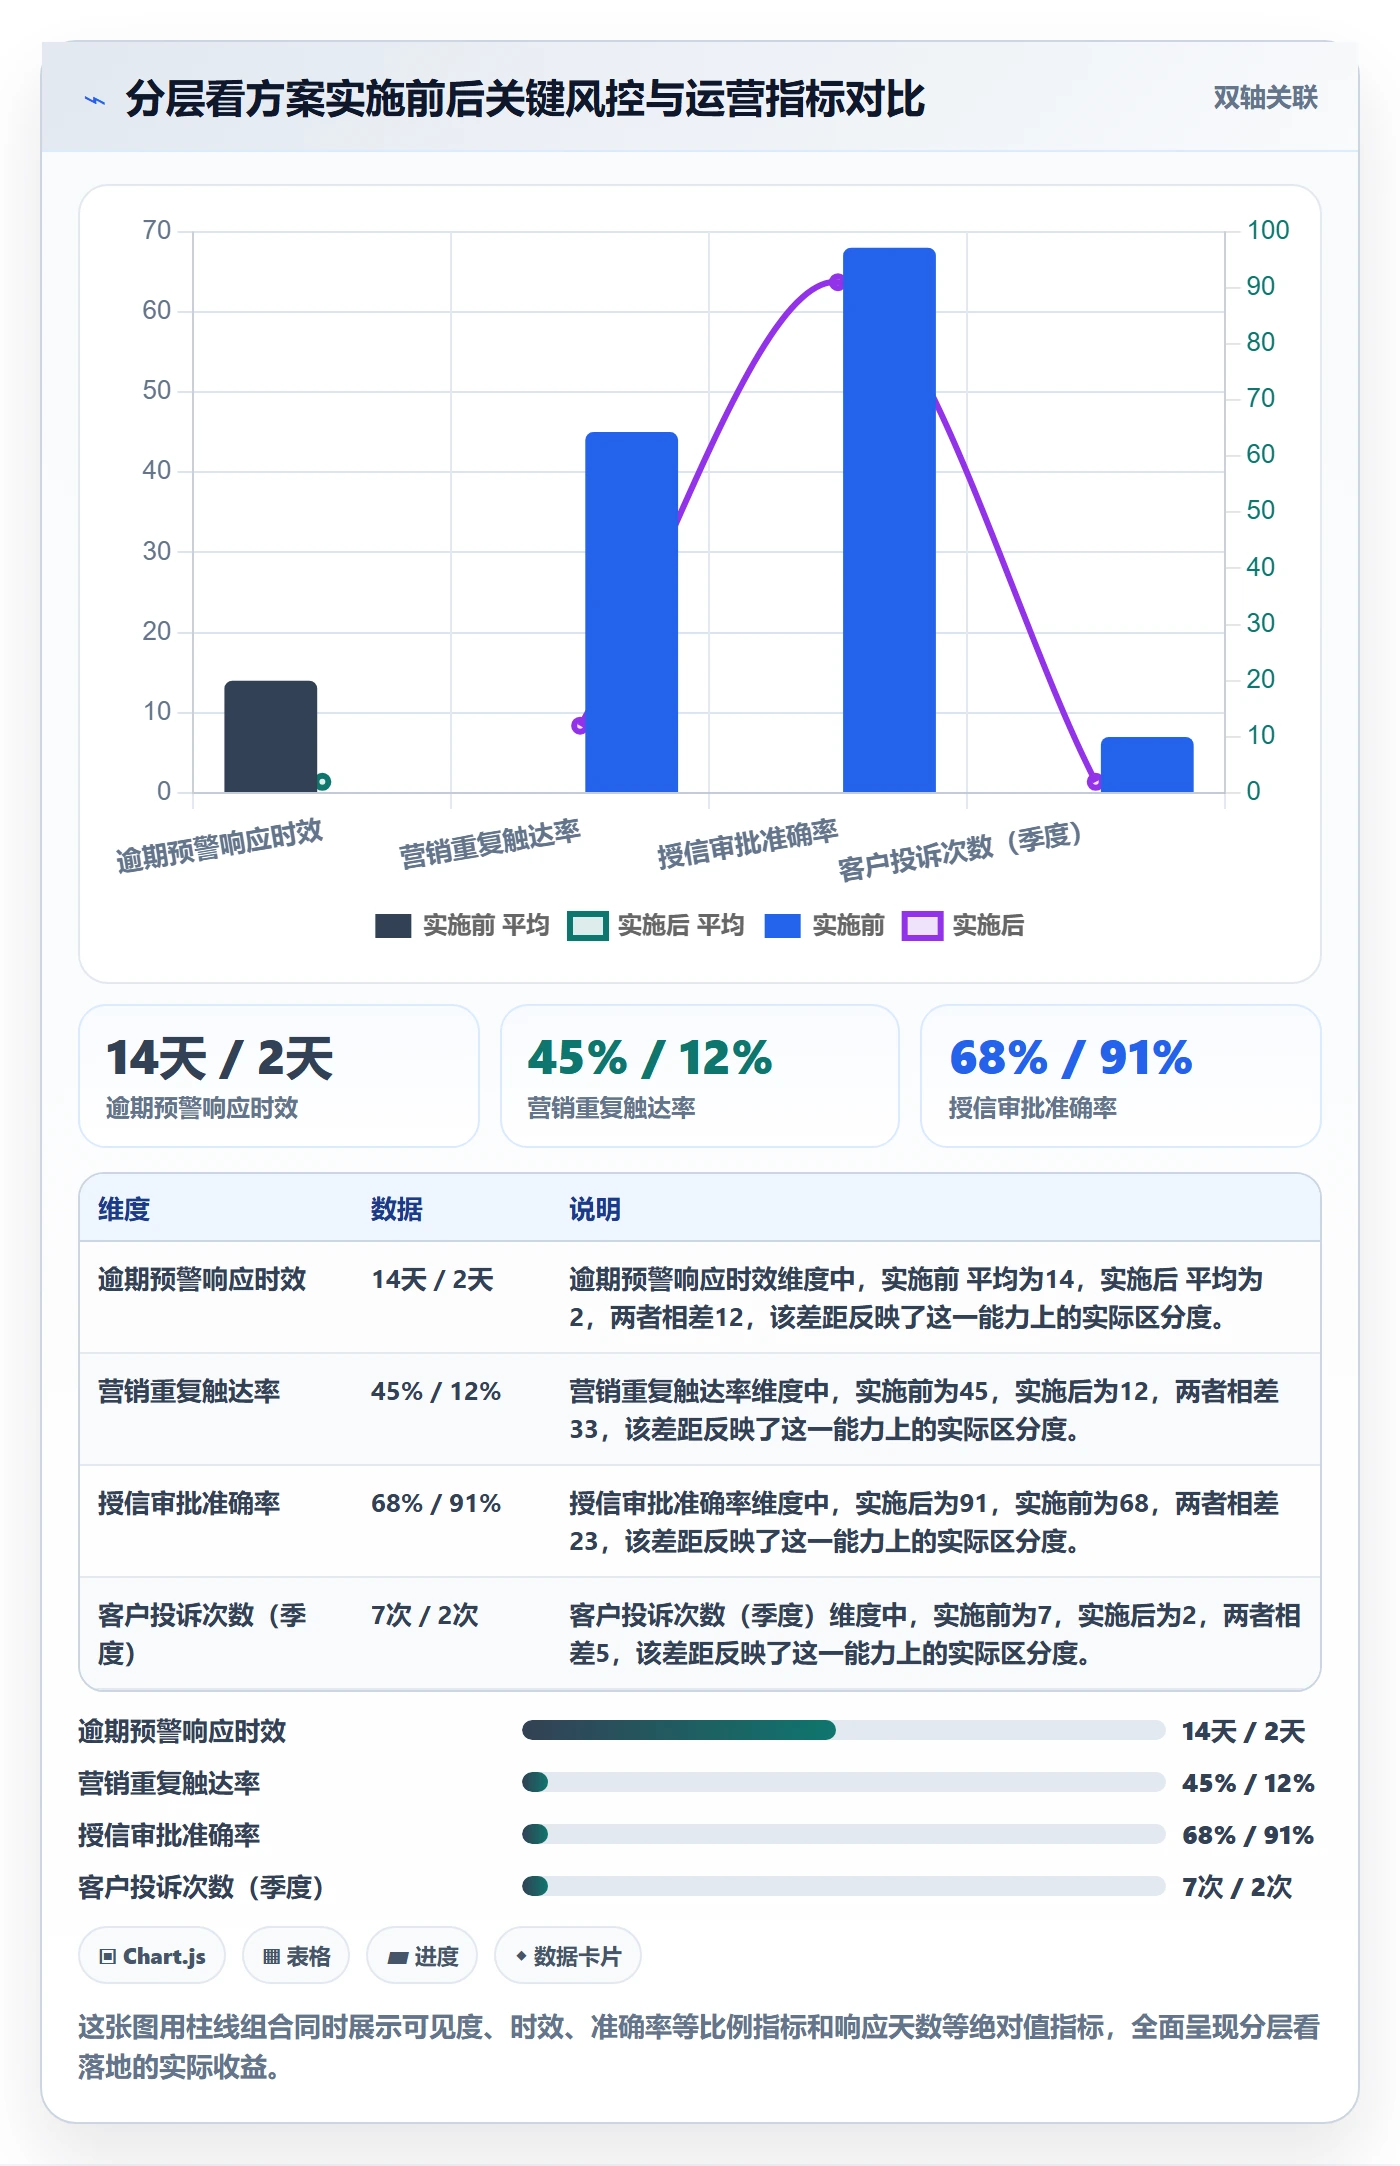The height and width of the screenshot is (2166, 1400).
Task: Click the footer description starting 这张图用柱线组合
Action: pyautogui.click(x=699, y=2047)
